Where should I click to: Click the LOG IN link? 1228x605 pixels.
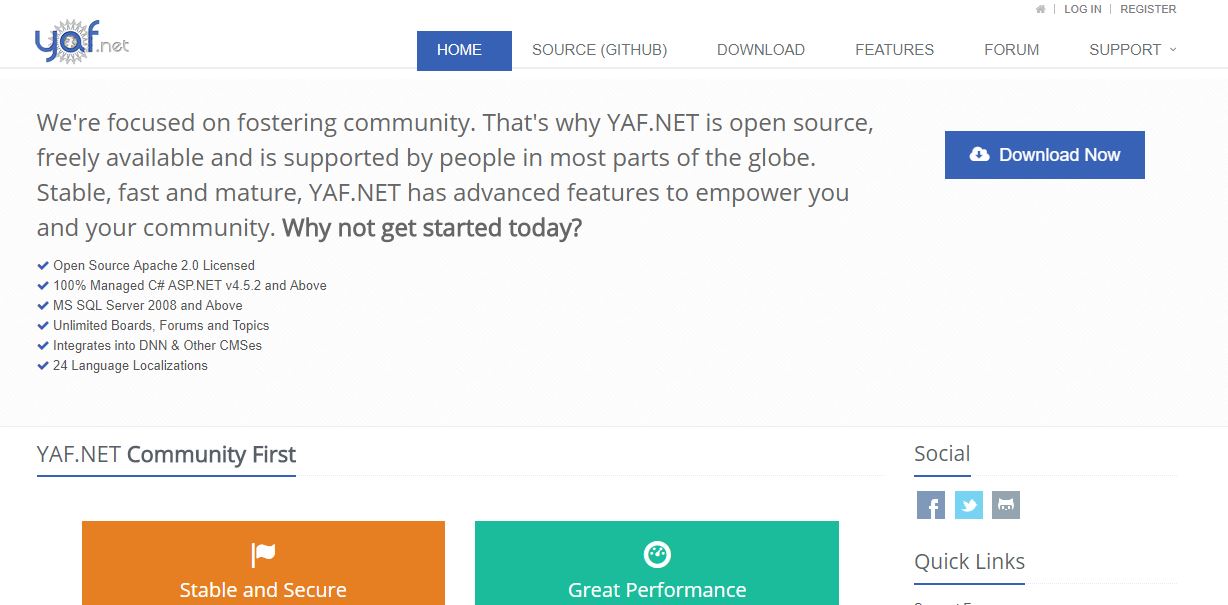(x=1082, y=9)
